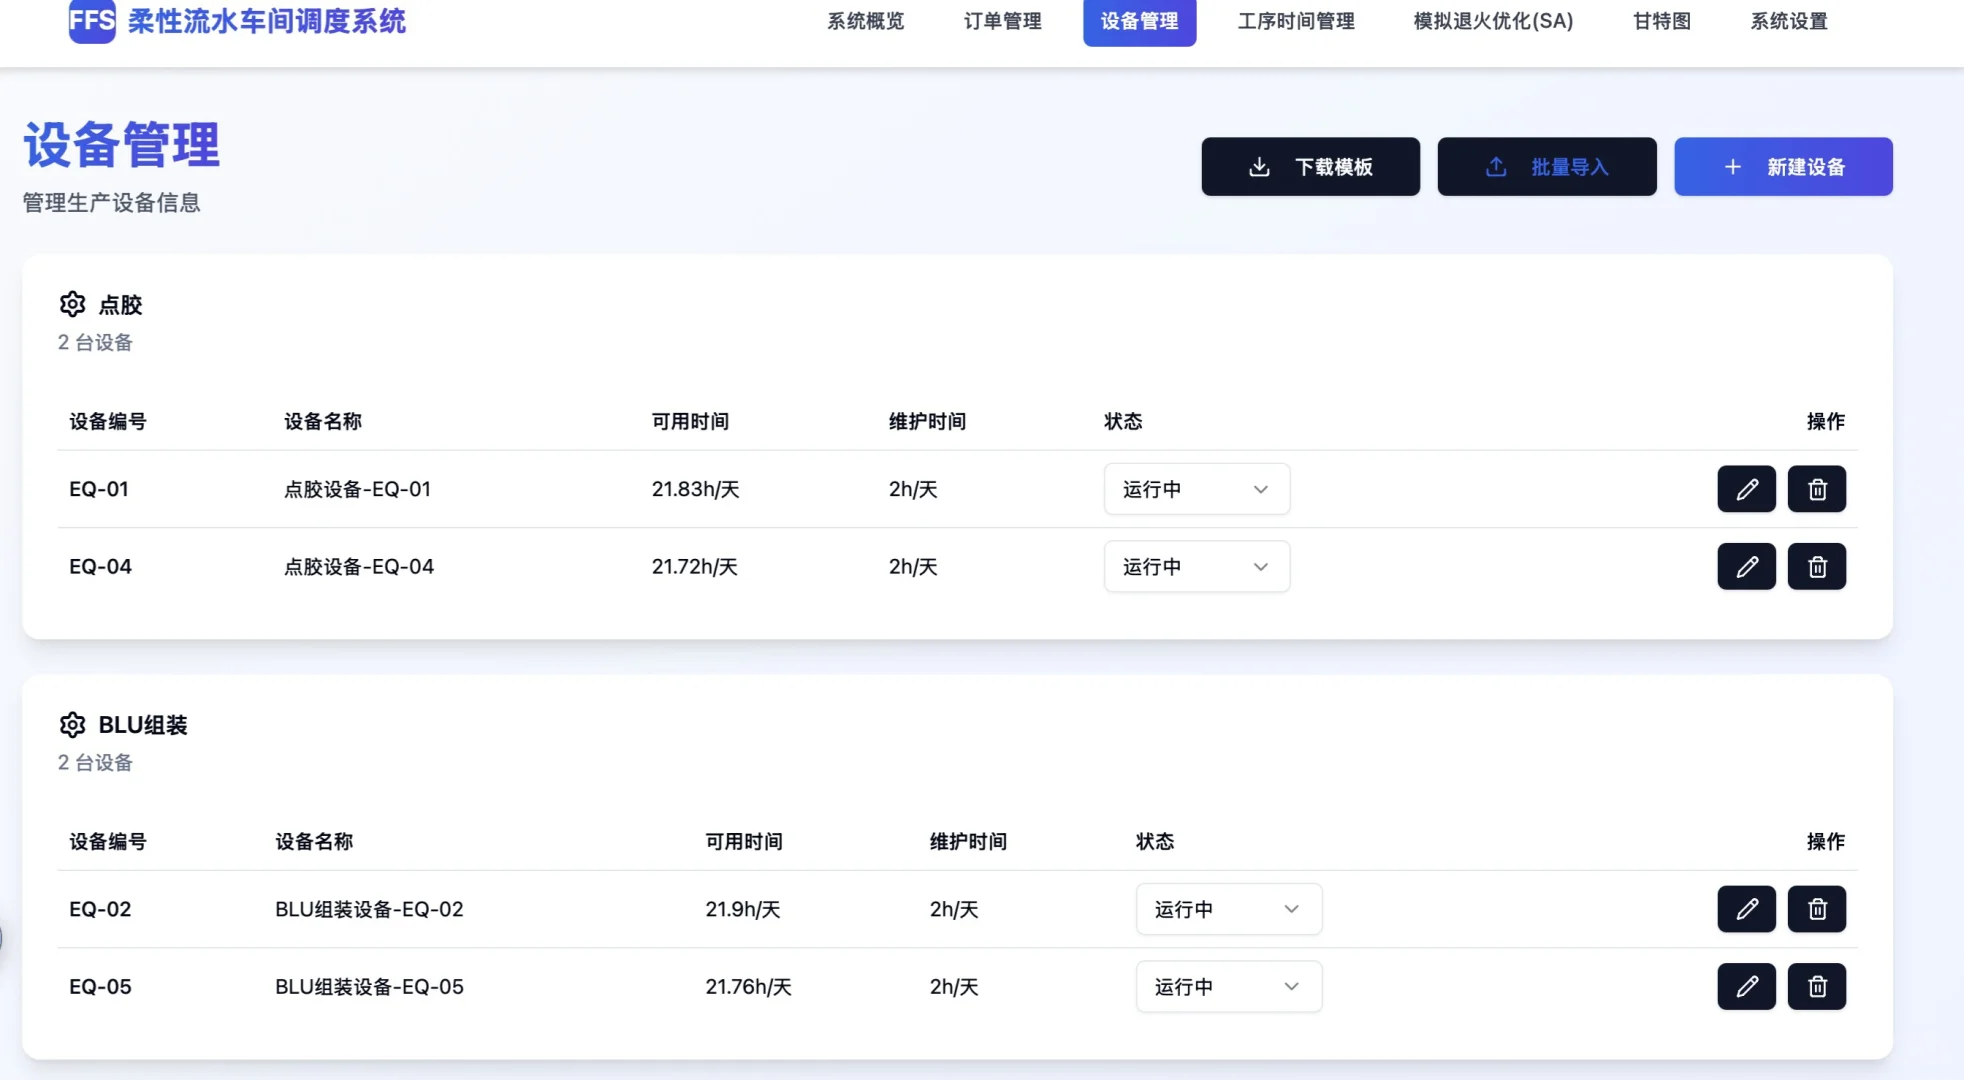This screenshot has height=1080, width=1964.
Task: Click the delete trash icon for EQ-05
Action: (x=1817, y=986)
